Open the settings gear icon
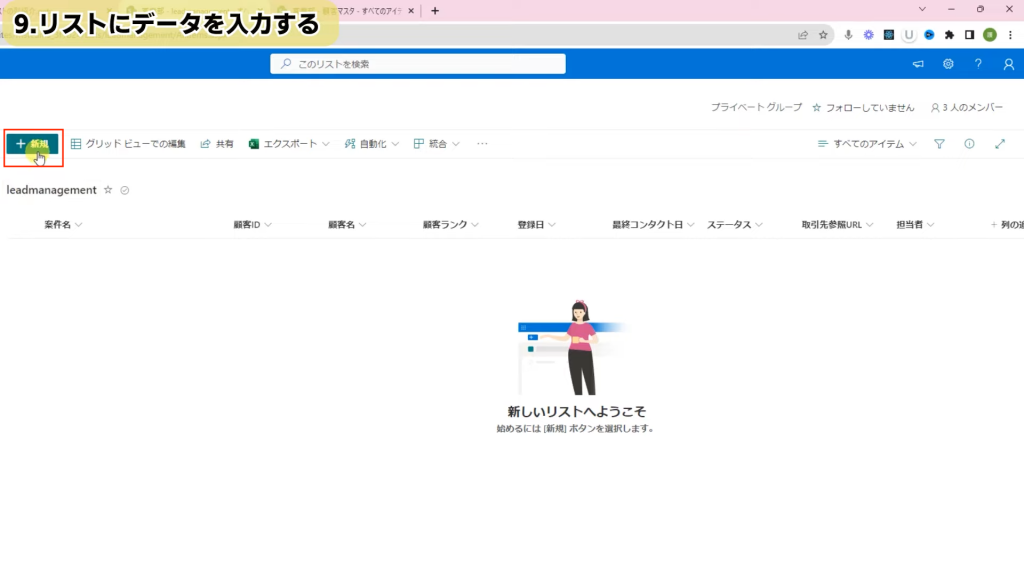 tap(948, 64)
